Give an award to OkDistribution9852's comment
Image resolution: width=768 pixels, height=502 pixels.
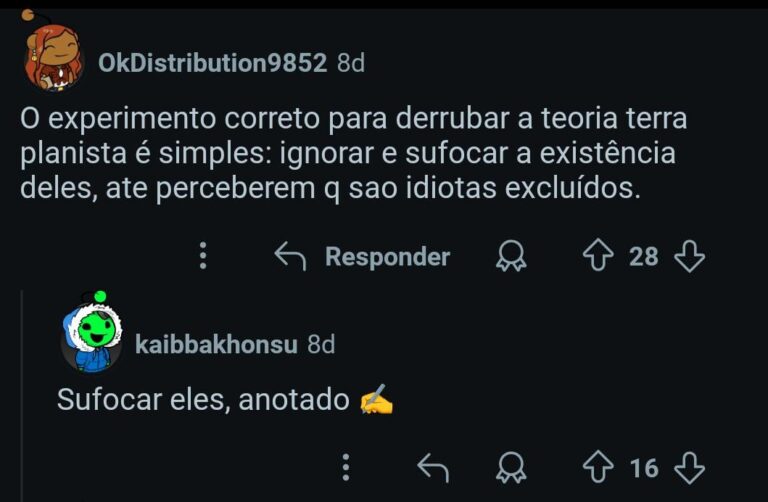511,257
